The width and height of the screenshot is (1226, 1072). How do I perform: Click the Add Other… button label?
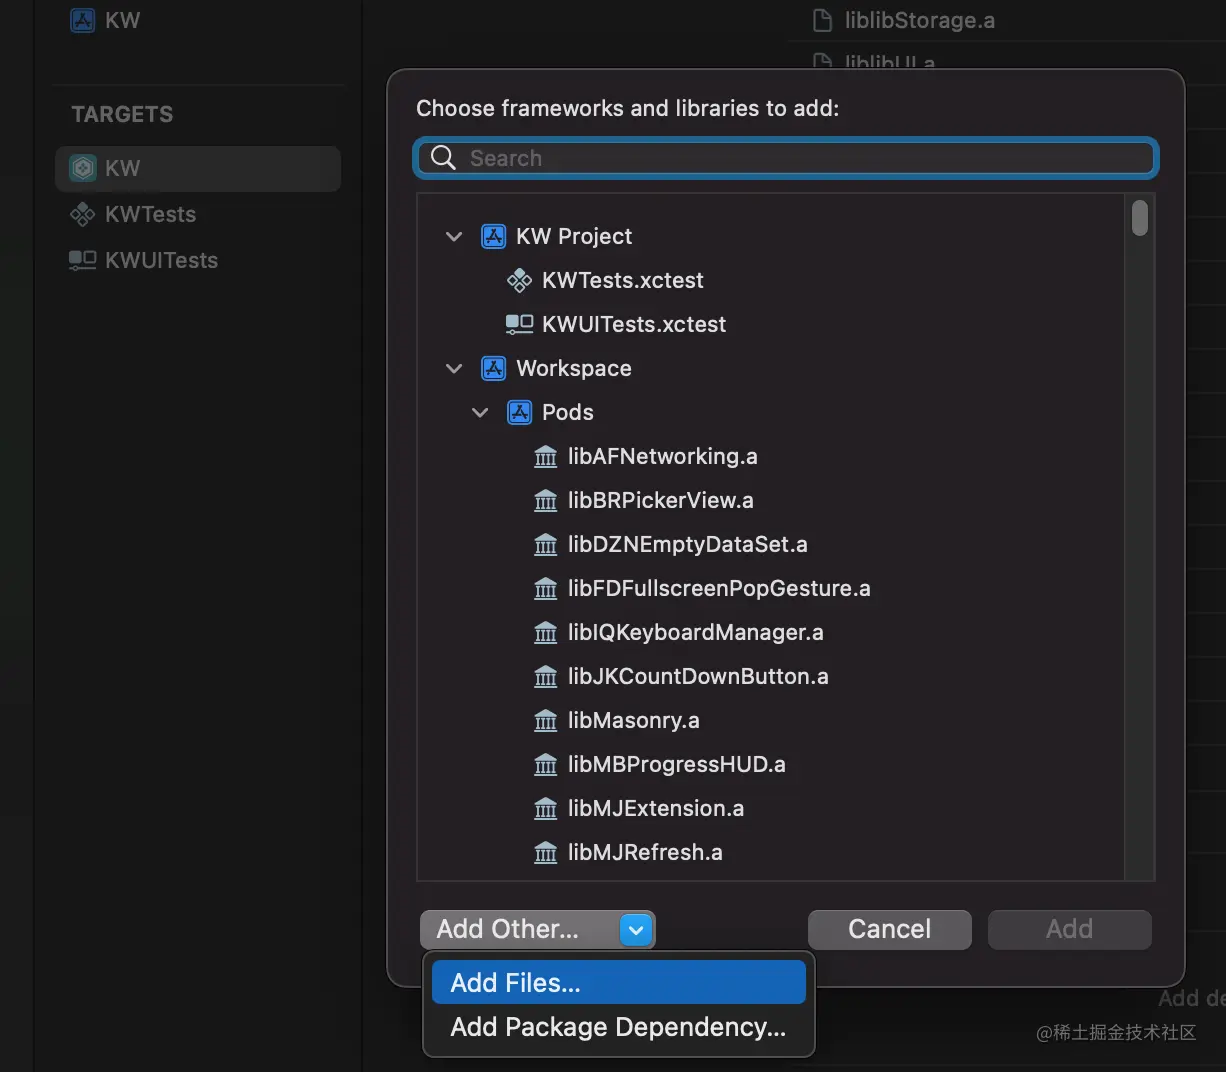(x=508, y=929)
